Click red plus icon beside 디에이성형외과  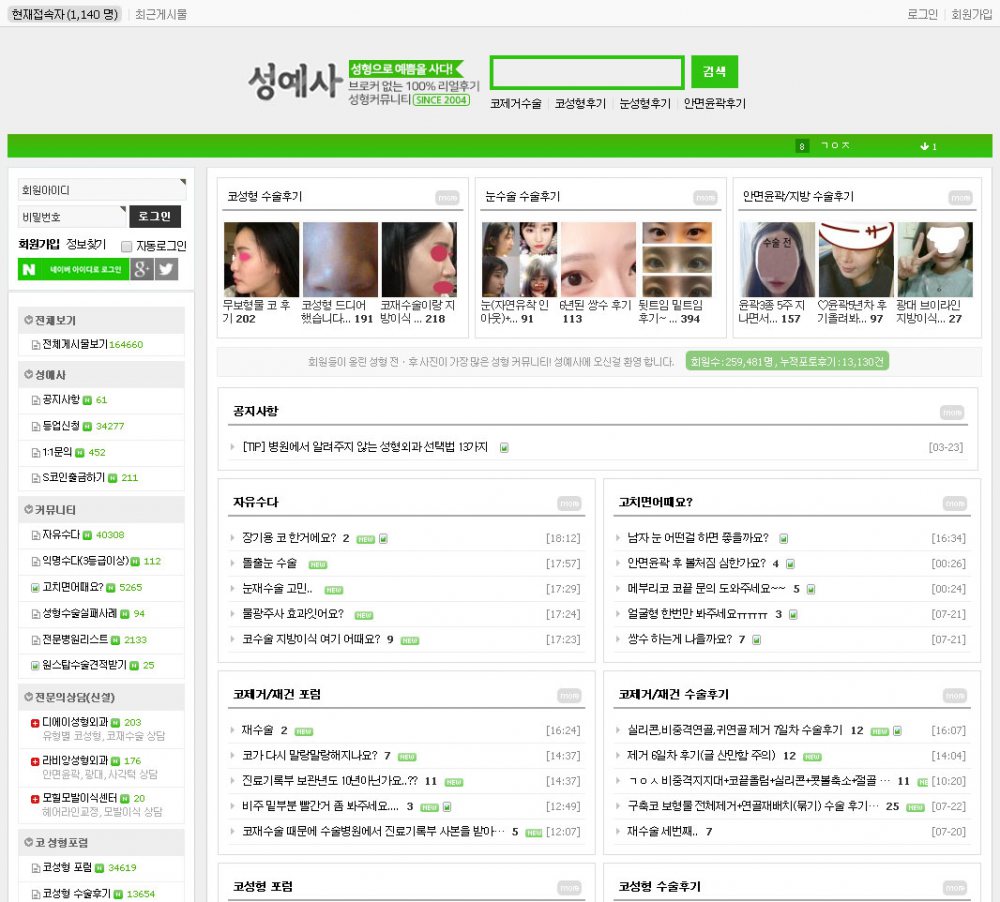pyautogui.click(x=35, y=723)
